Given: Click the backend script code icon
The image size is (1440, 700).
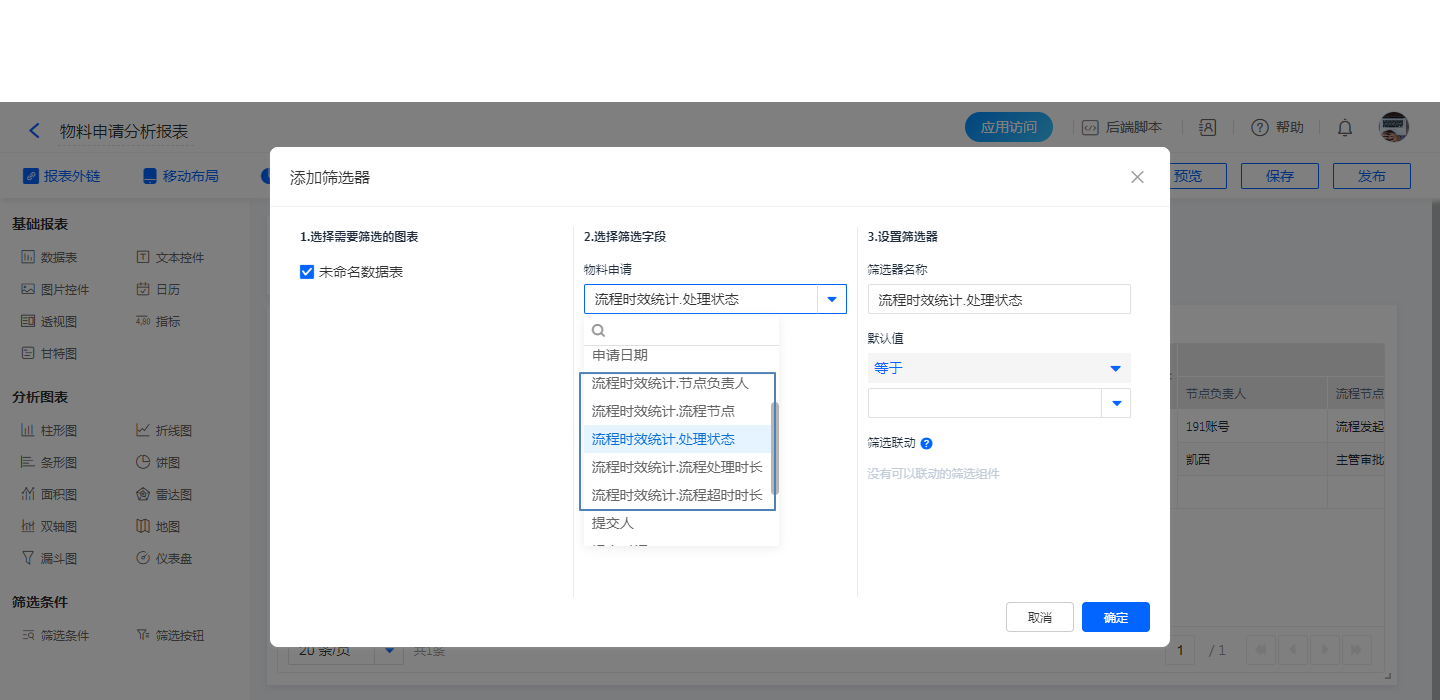Looking at the screenshot, I should [1090, 127].
